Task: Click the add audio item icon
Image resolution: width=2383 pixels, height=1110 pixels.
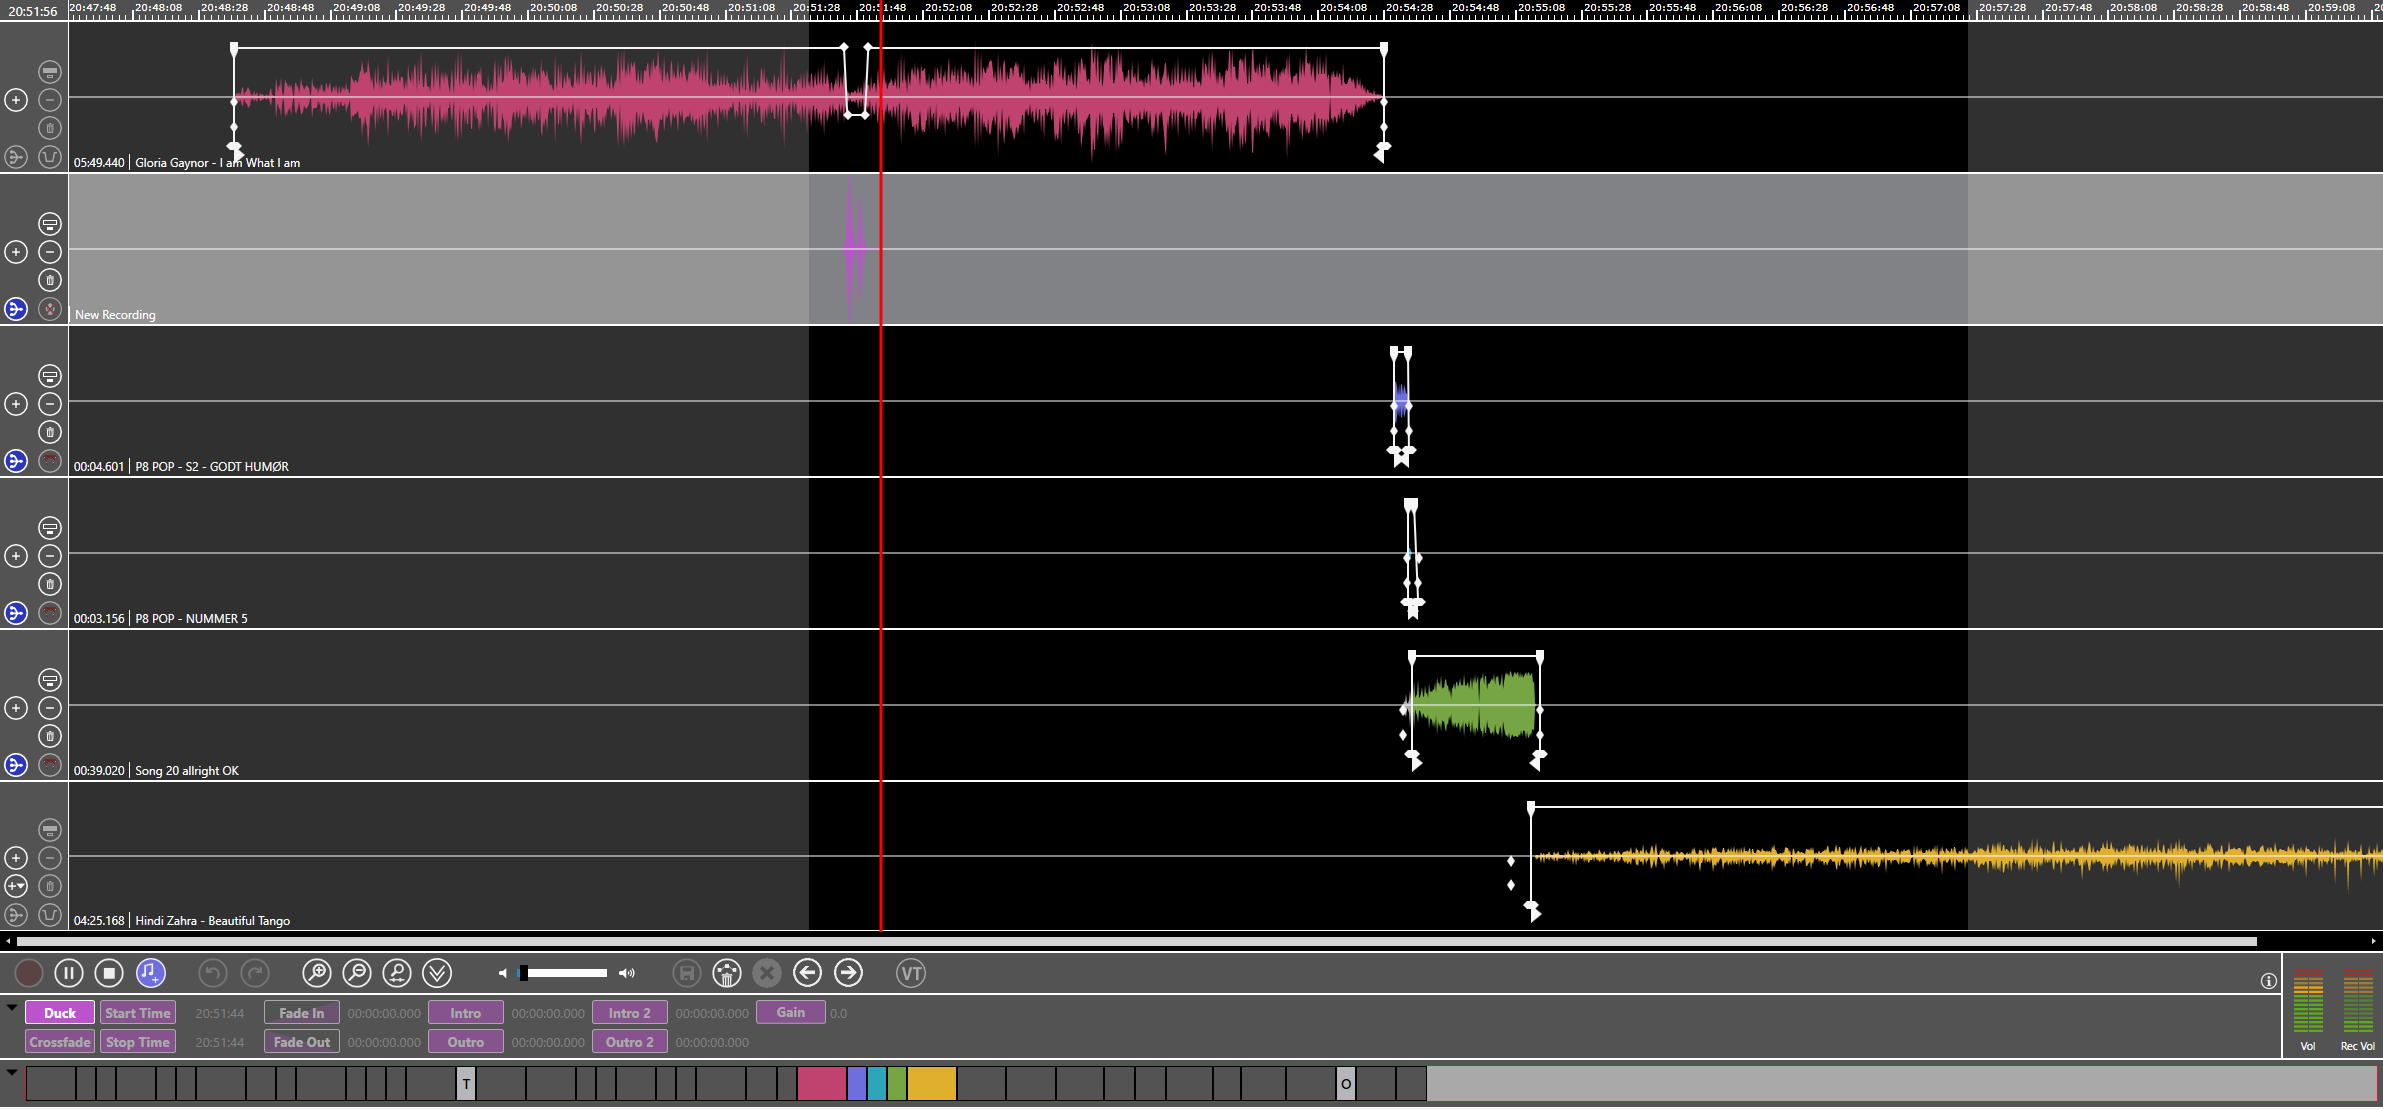Action: point(150,973)
